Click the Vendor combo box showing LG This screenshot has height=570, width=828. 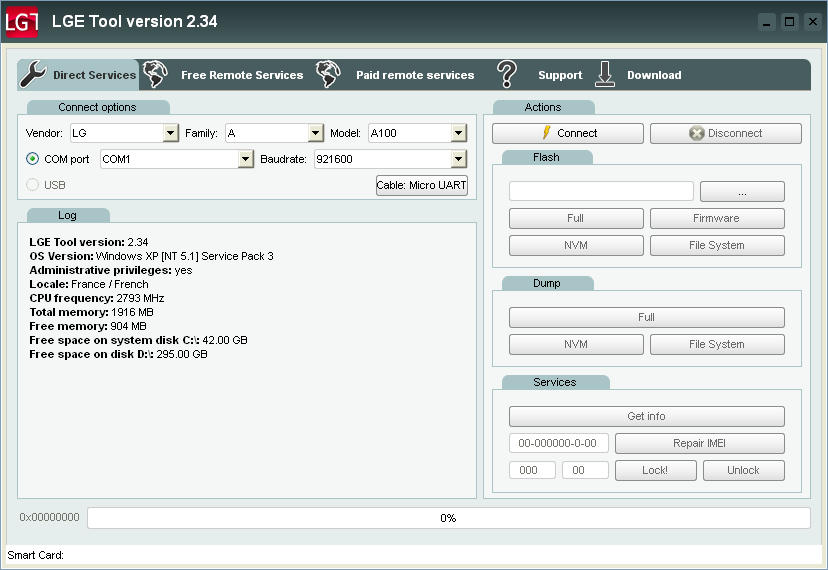[x=124, y=133]
